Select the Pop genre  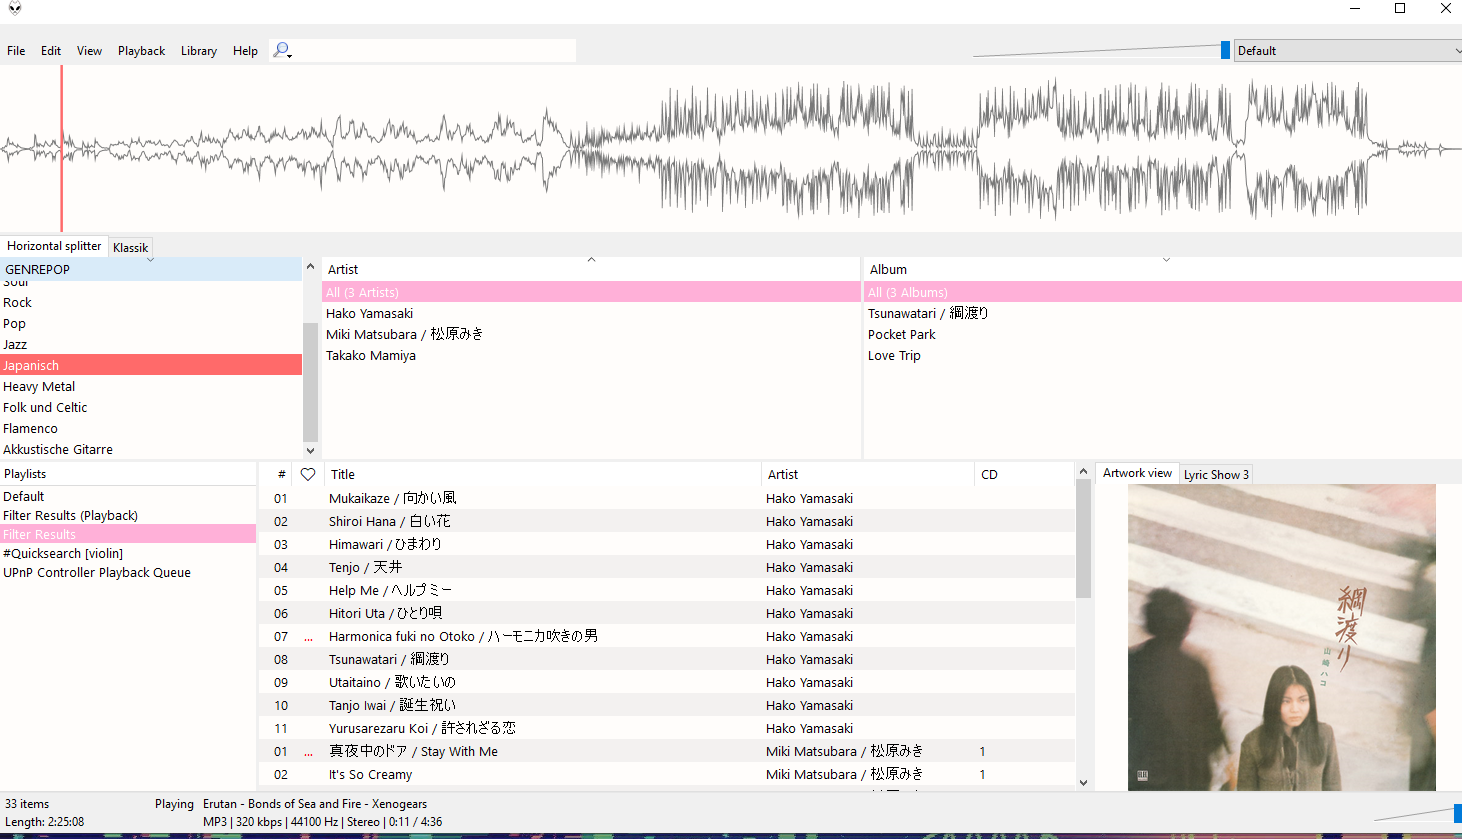pos(150,323)
